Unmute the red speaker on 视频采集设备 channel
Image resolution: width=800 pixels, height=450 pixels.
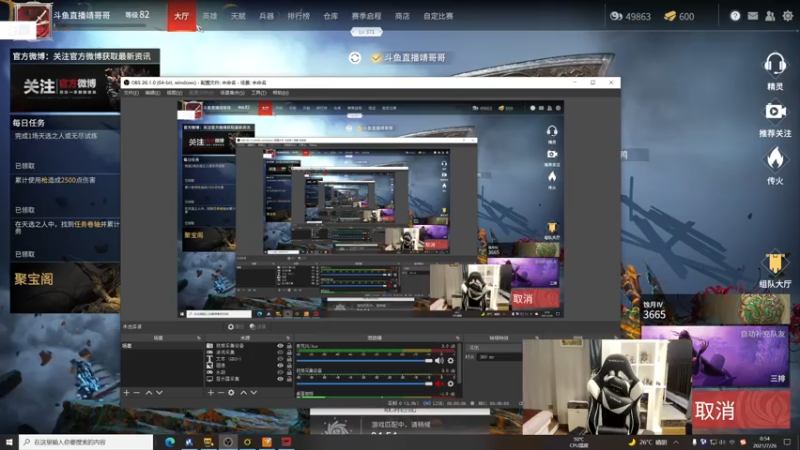tap(439, 384)
